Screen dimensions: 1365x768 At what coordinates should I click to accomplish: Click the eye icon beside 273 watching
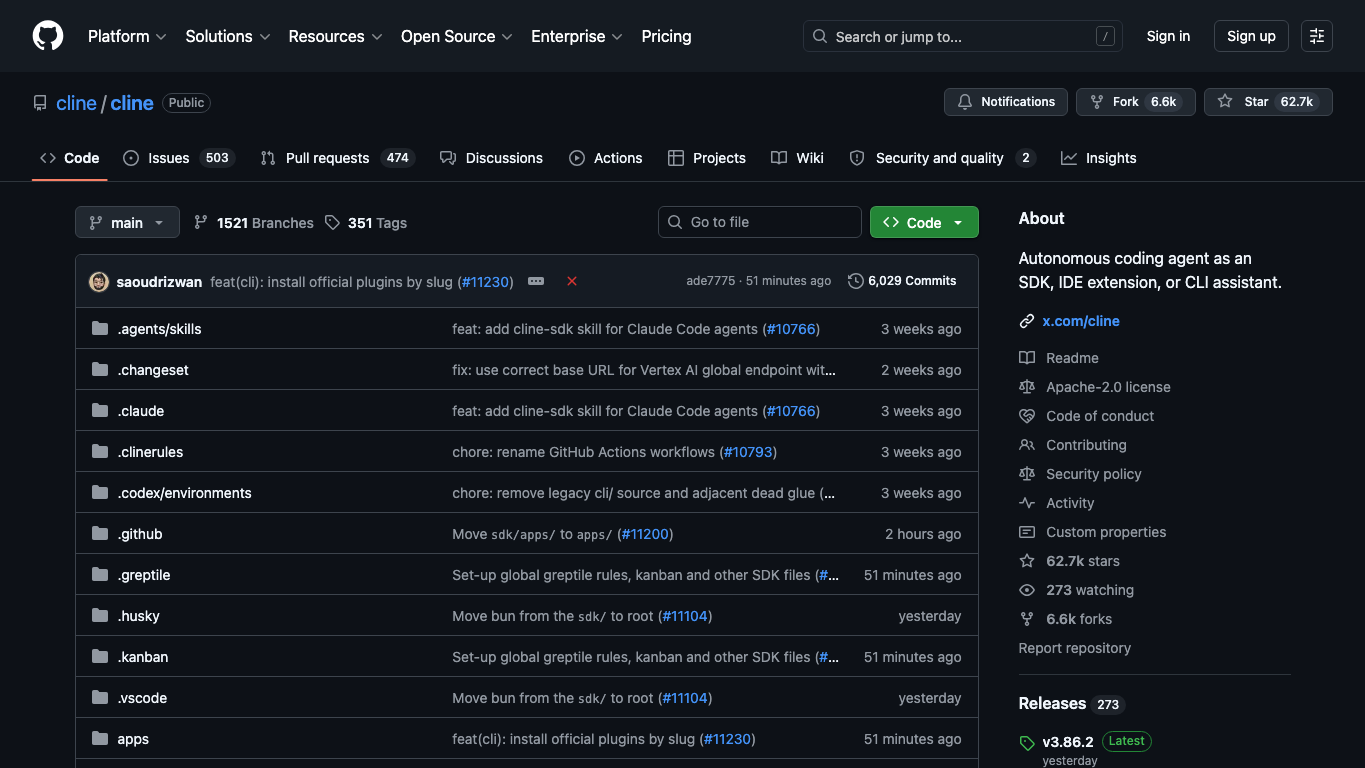1027,590
